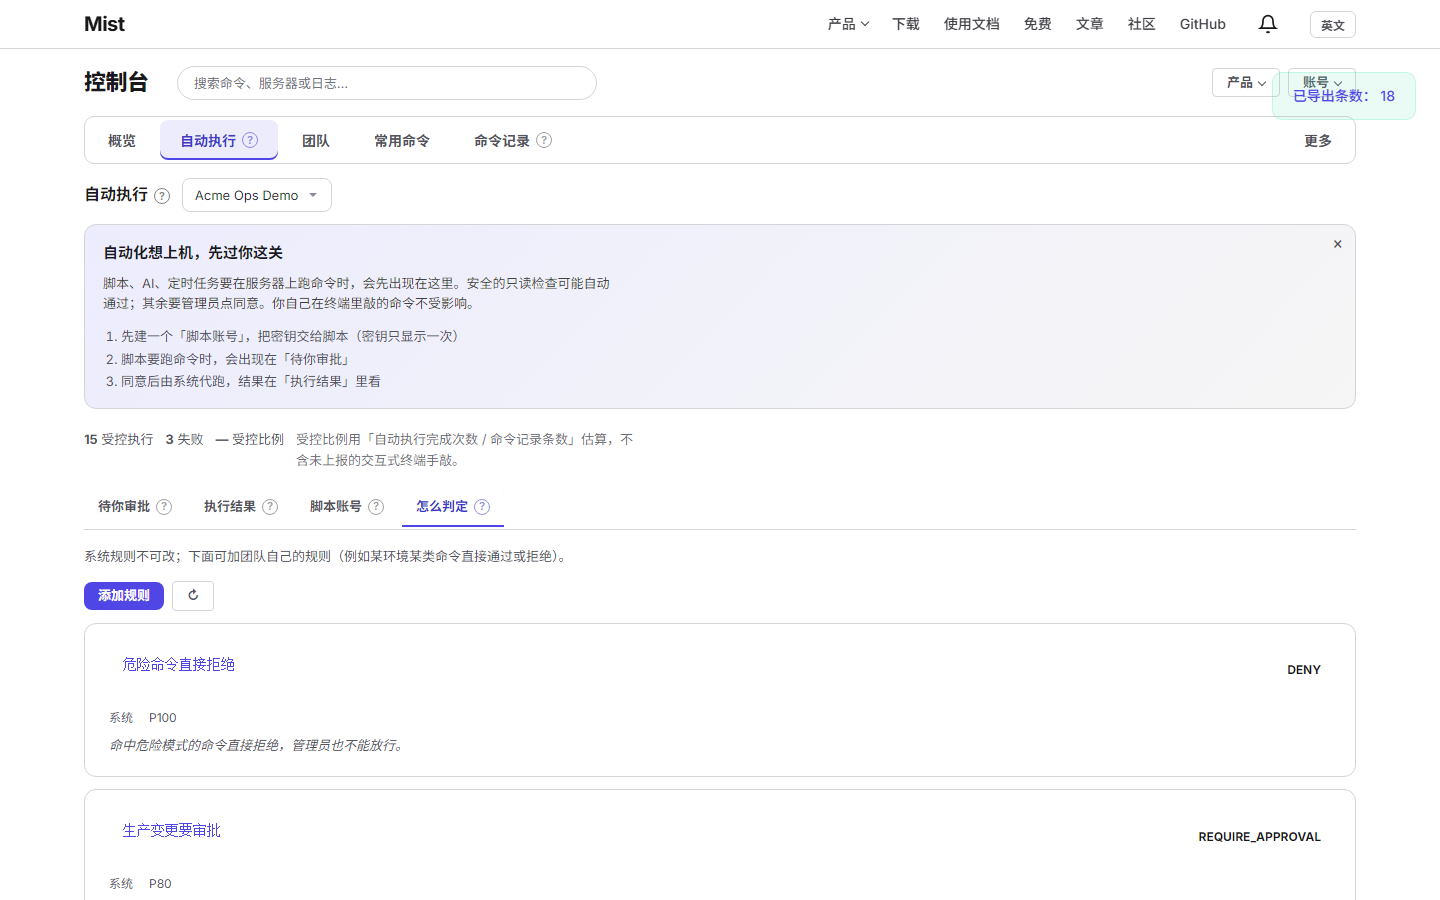Open the 使用文档 navigation link

point(972,24)
